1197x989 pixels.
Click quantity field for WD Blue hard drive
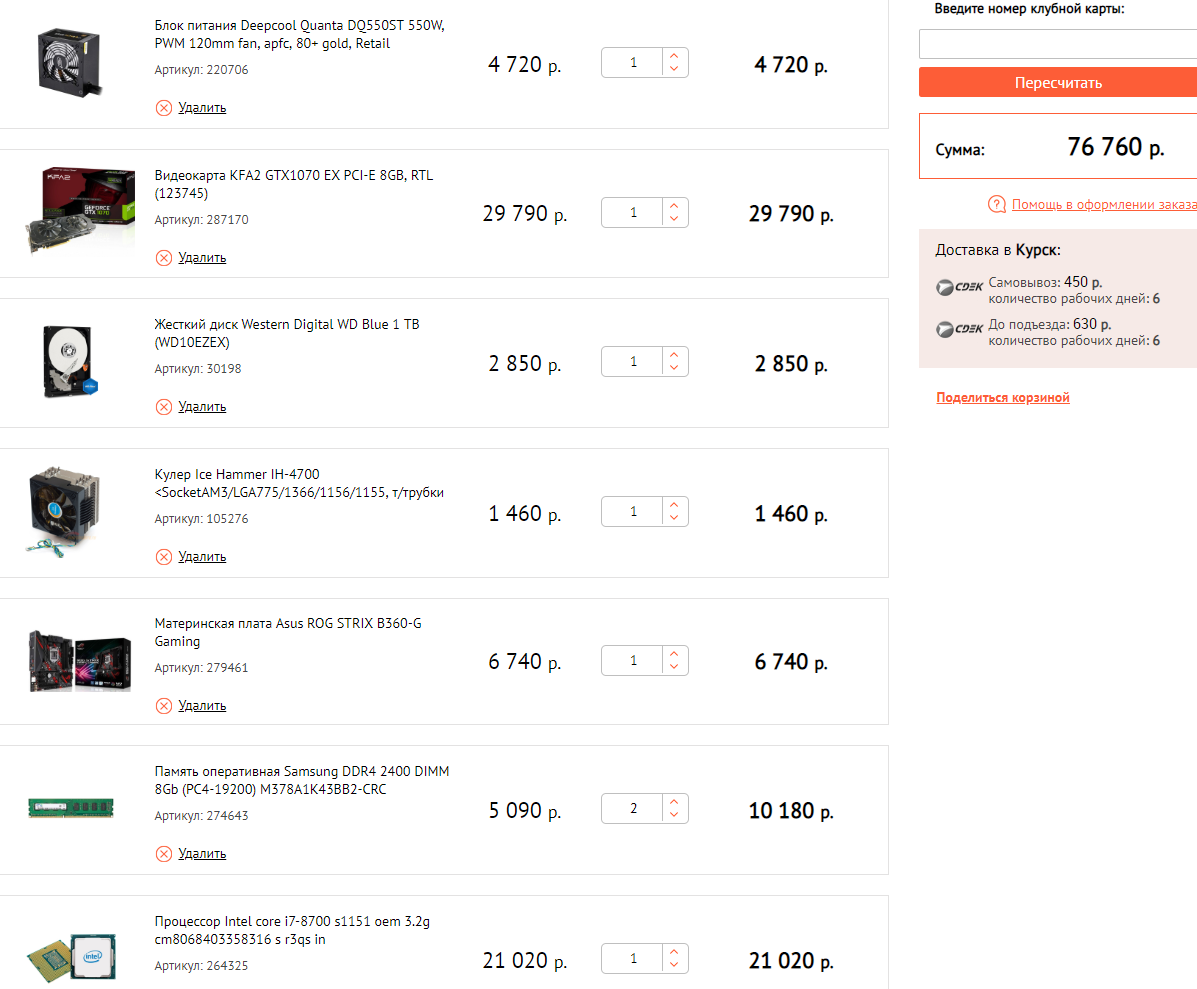tap(634, 362)
